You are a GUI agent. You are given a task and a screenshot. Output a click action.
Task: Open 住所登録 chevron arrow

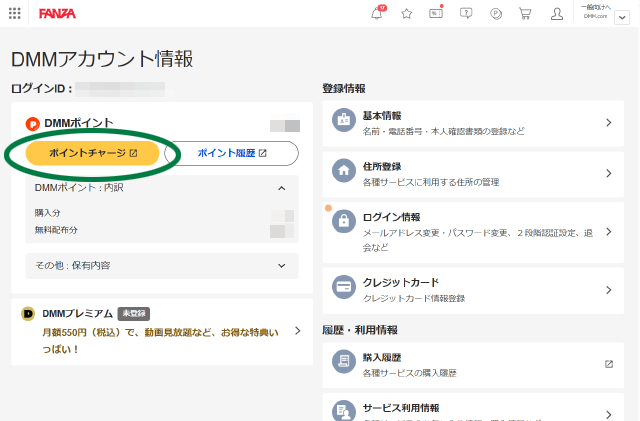[x=609, y=173]
